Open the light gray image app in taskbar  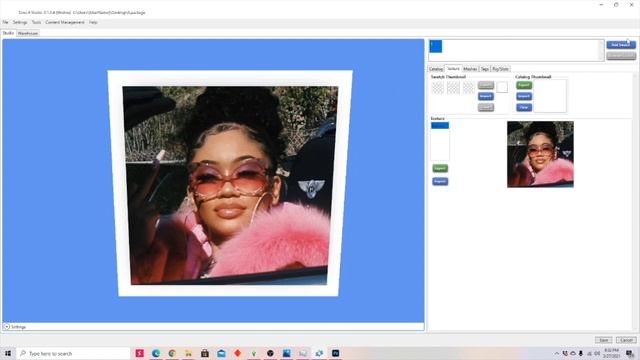[x=303, y=353]
